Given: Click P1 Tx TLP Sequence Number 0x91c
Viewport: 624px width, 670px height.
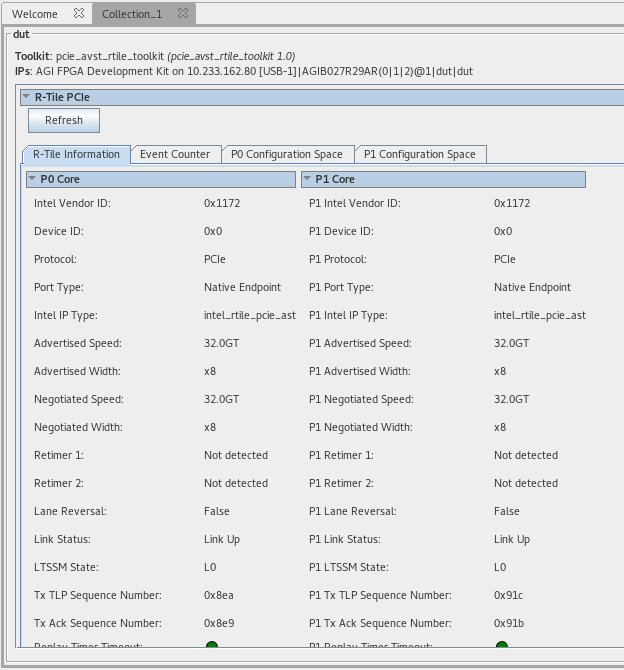Looking at the screenshot, I should [x=509, y=595].
